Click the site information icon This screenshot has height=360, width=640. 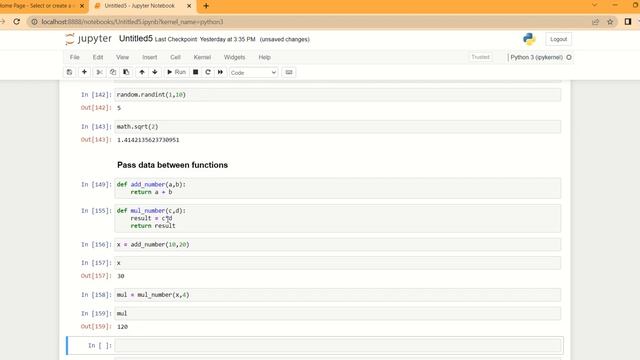tap(34, 22)
